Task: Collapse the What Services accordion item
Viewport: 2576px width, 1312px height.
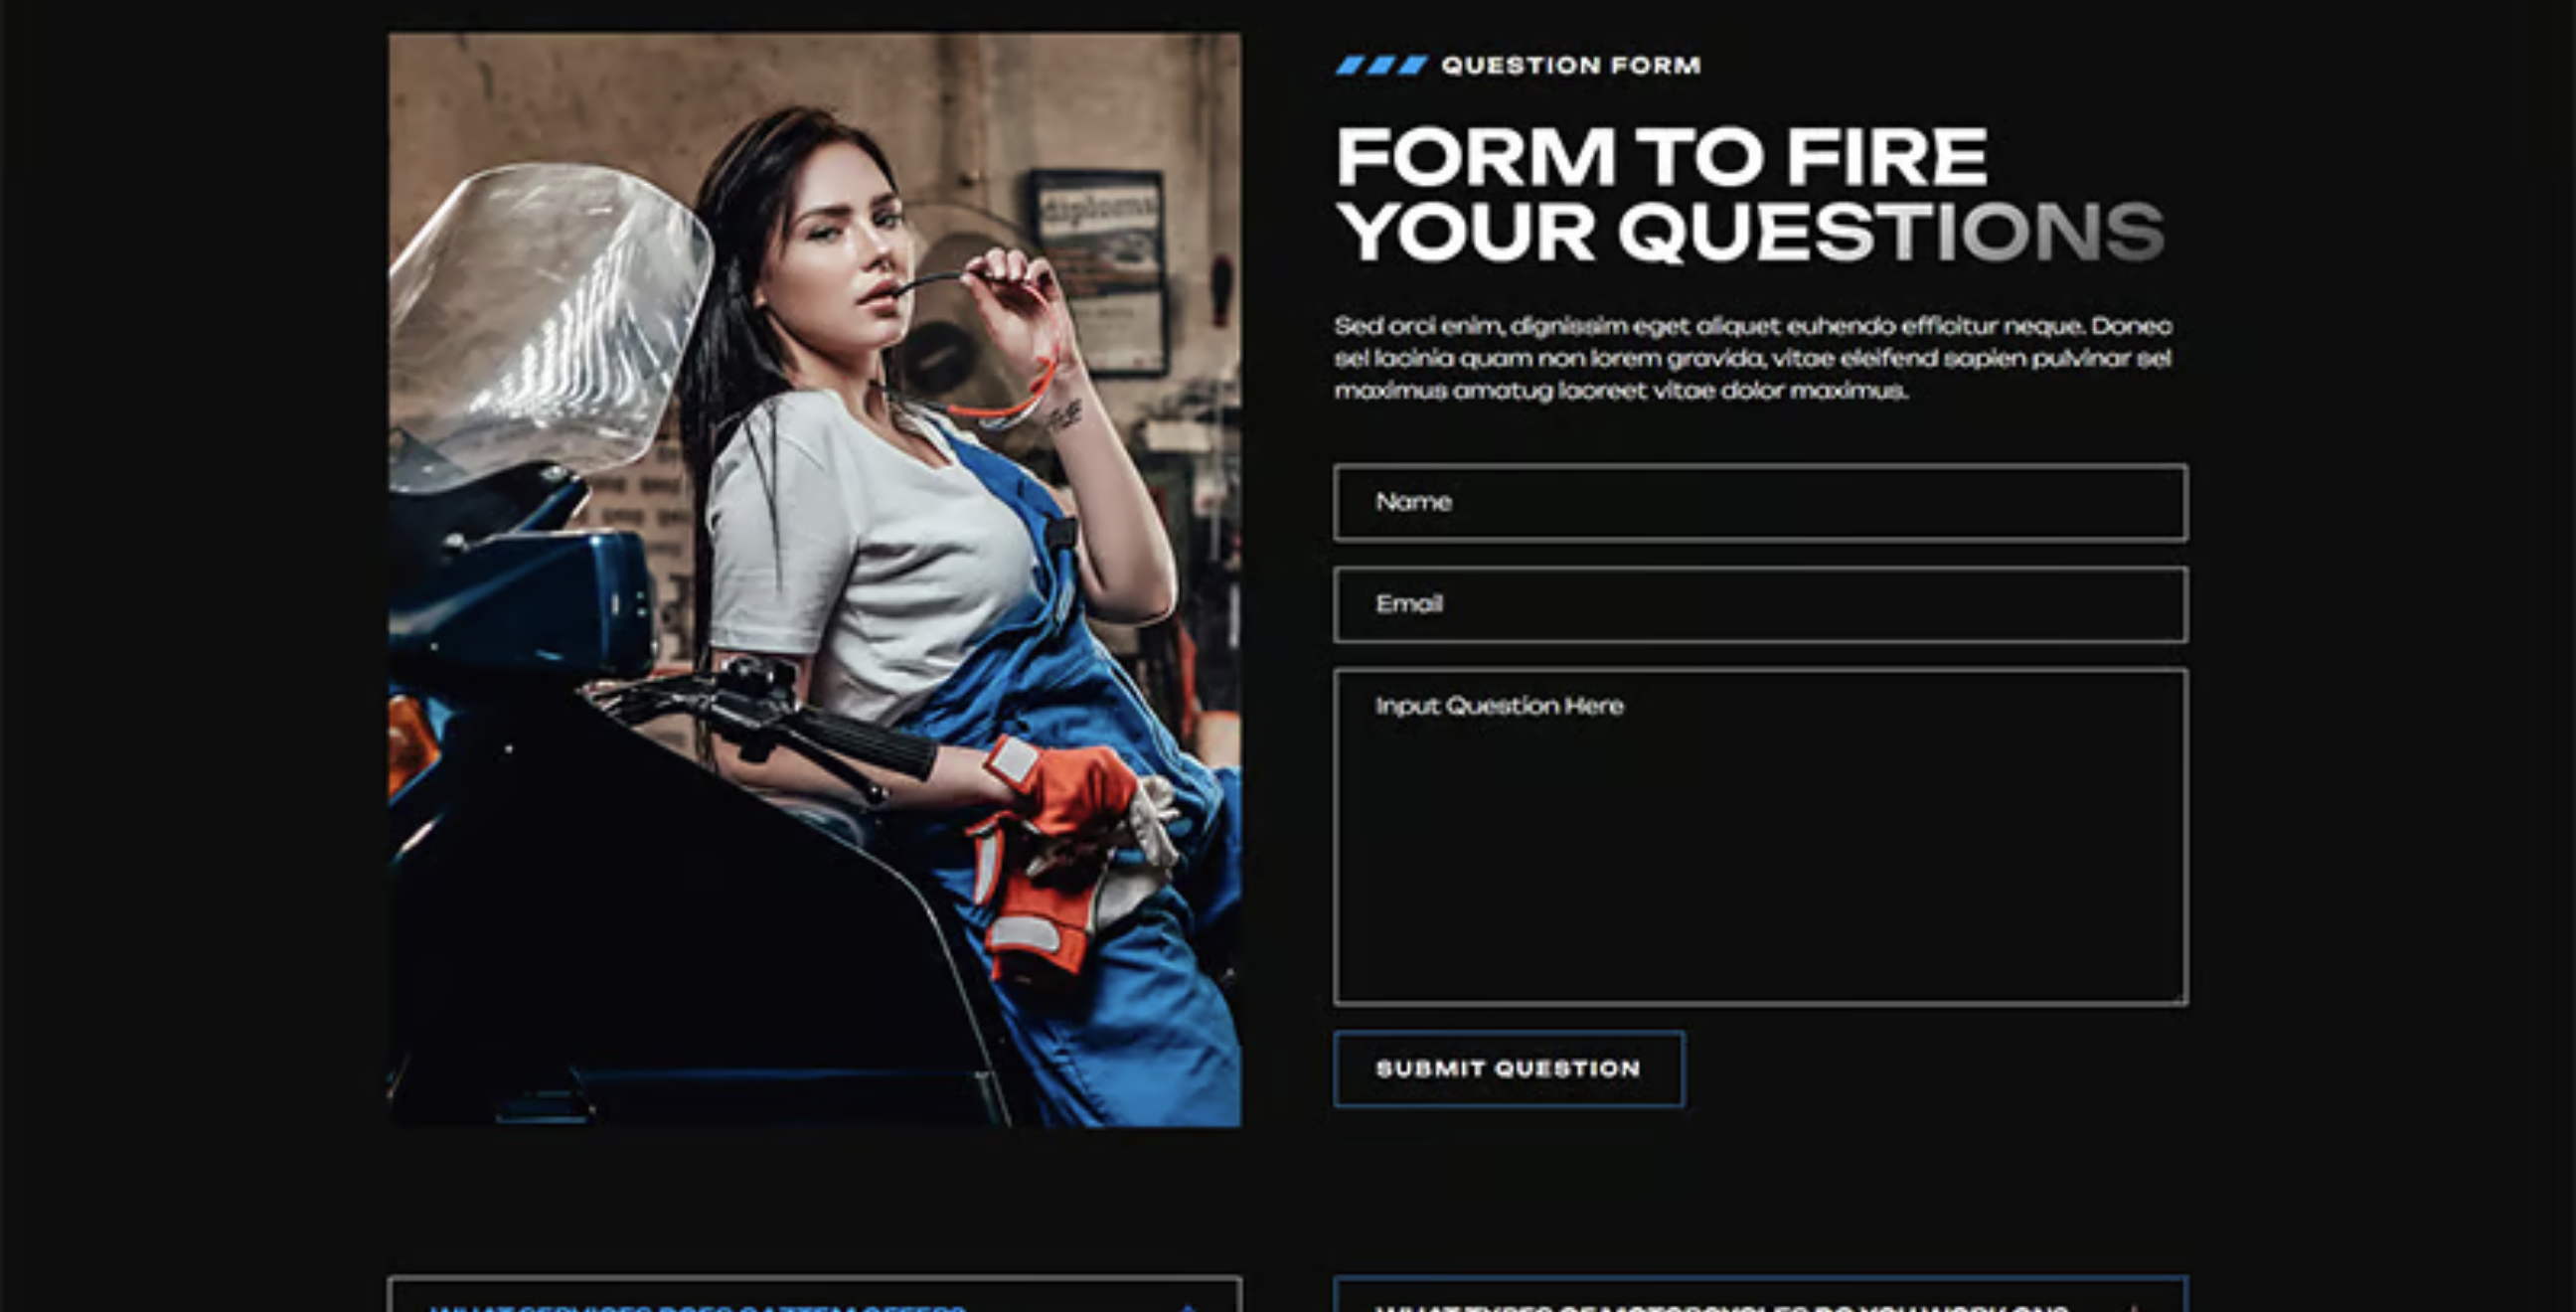Action: (x=814, y=1297)
